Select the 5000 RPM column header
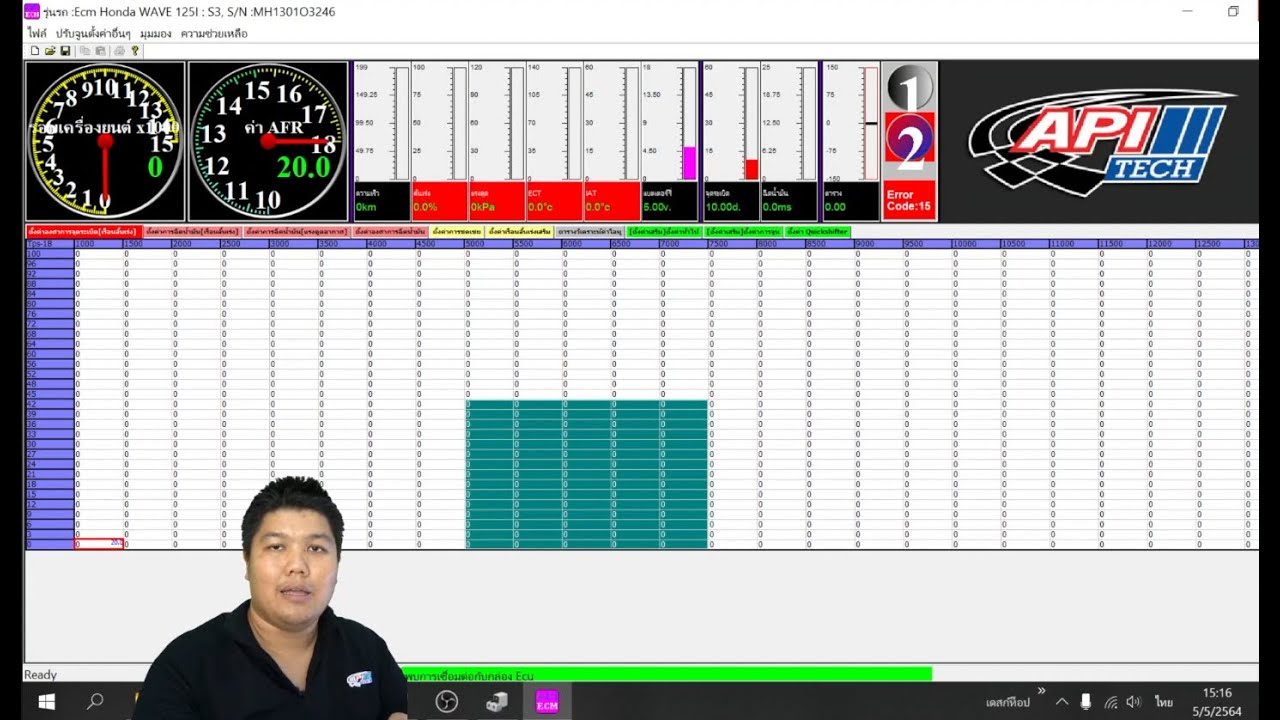Viewport: 1280px width, 720px height. pos(490,244)
